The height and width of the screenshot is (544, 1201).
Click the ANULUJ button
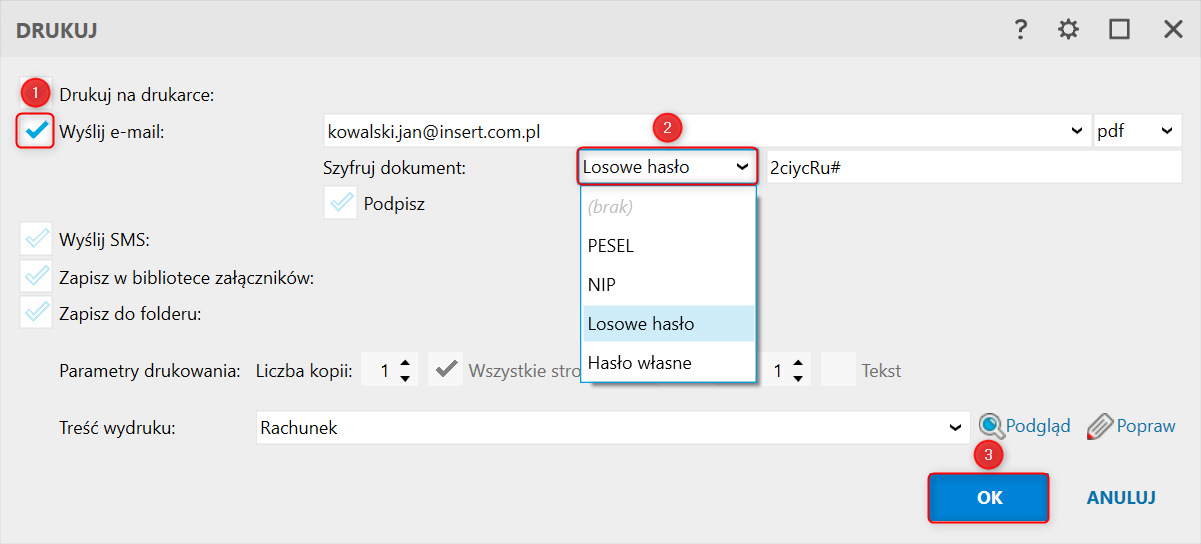(1121, 498)
